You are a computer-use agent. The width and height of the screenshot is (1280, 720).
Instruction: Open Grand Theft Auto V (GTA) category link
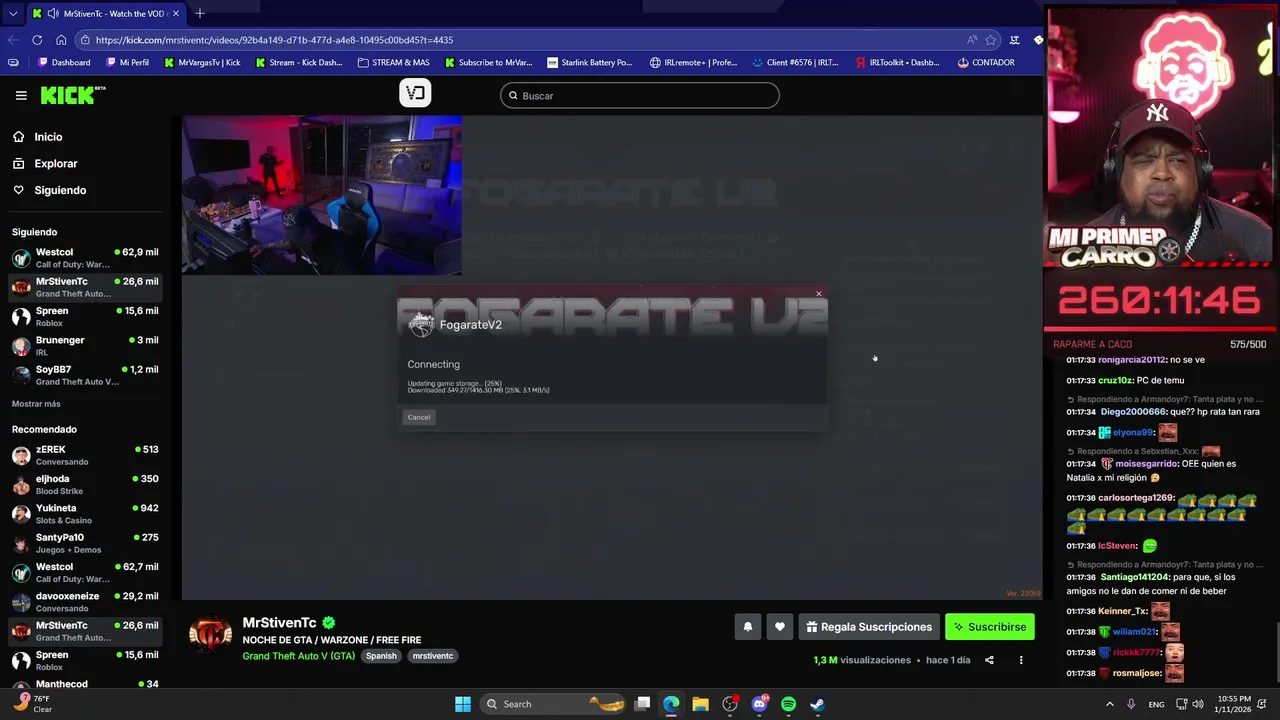[x=298, y=656]
